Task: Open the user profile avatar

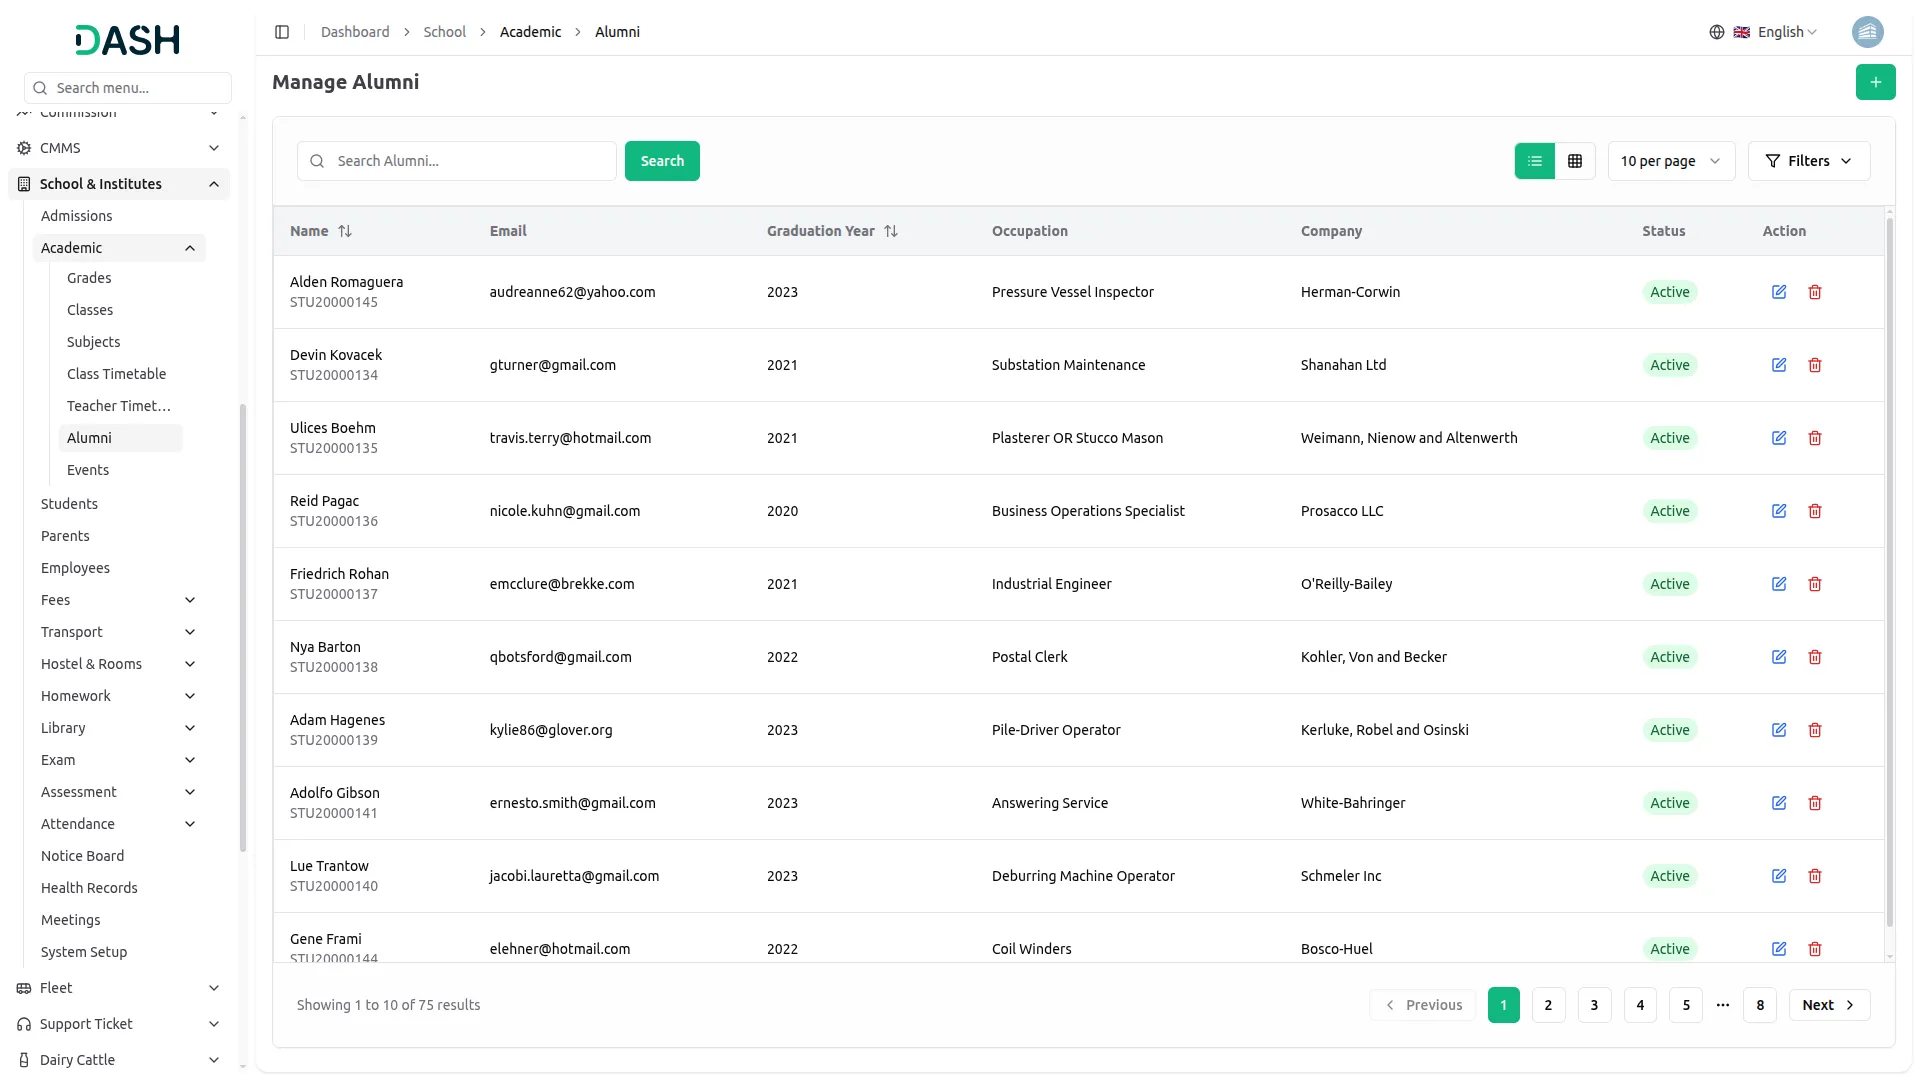Action: point(1867,32)
